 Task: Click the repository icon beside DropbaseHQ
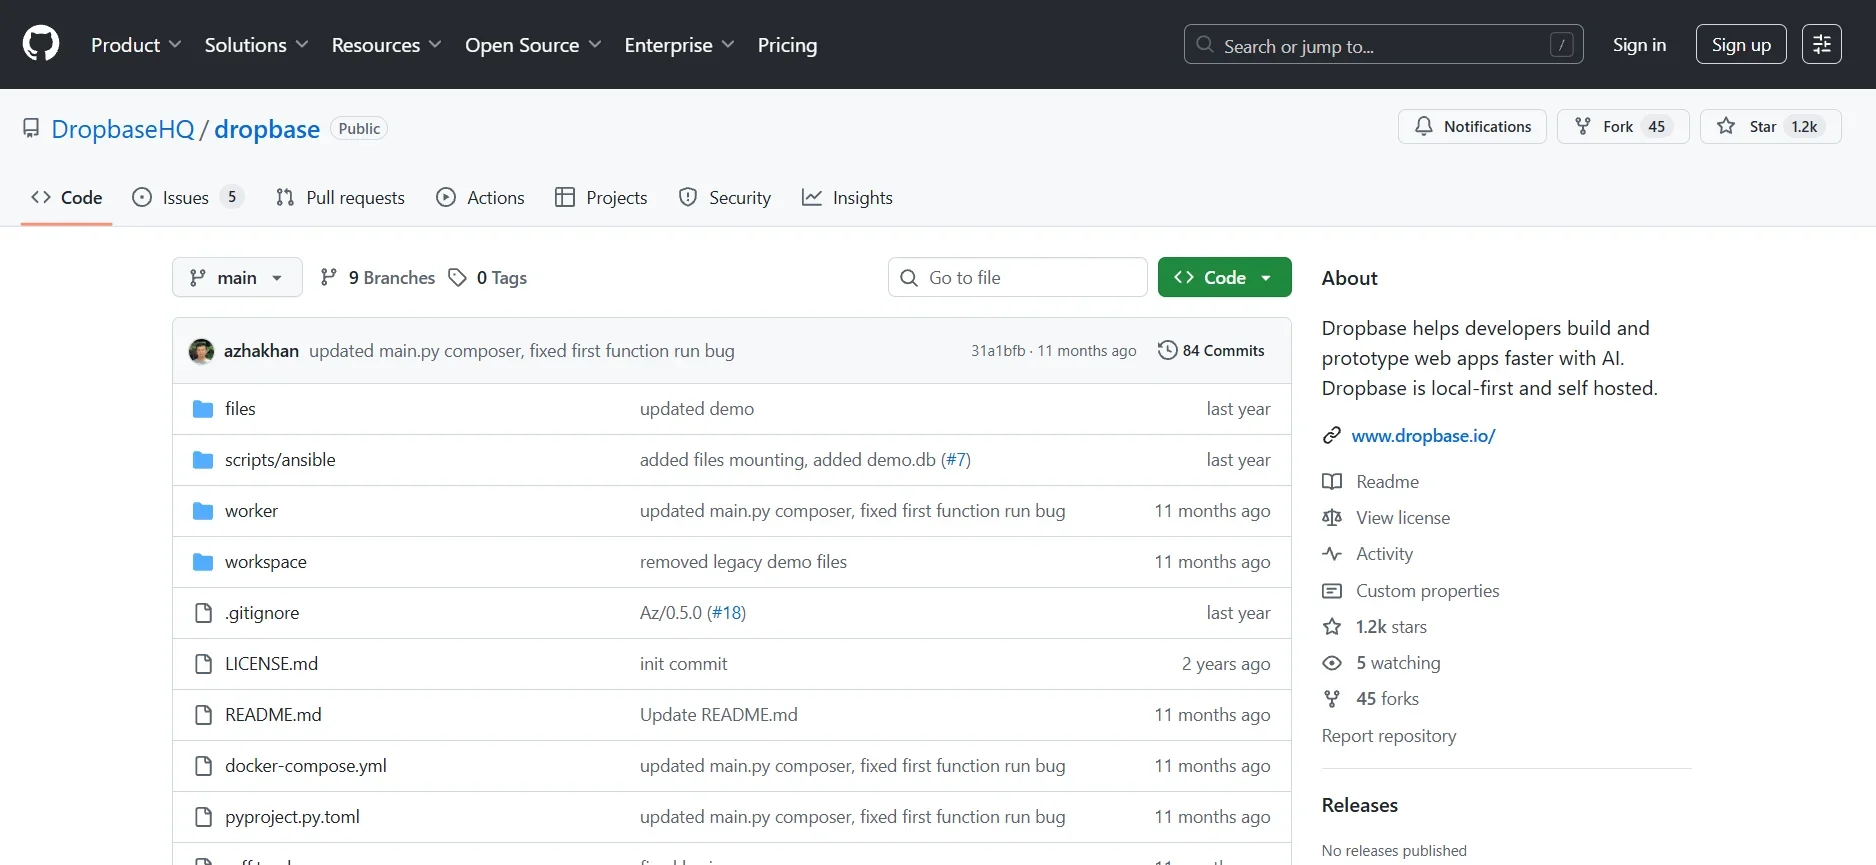click(x=31, y=129)
